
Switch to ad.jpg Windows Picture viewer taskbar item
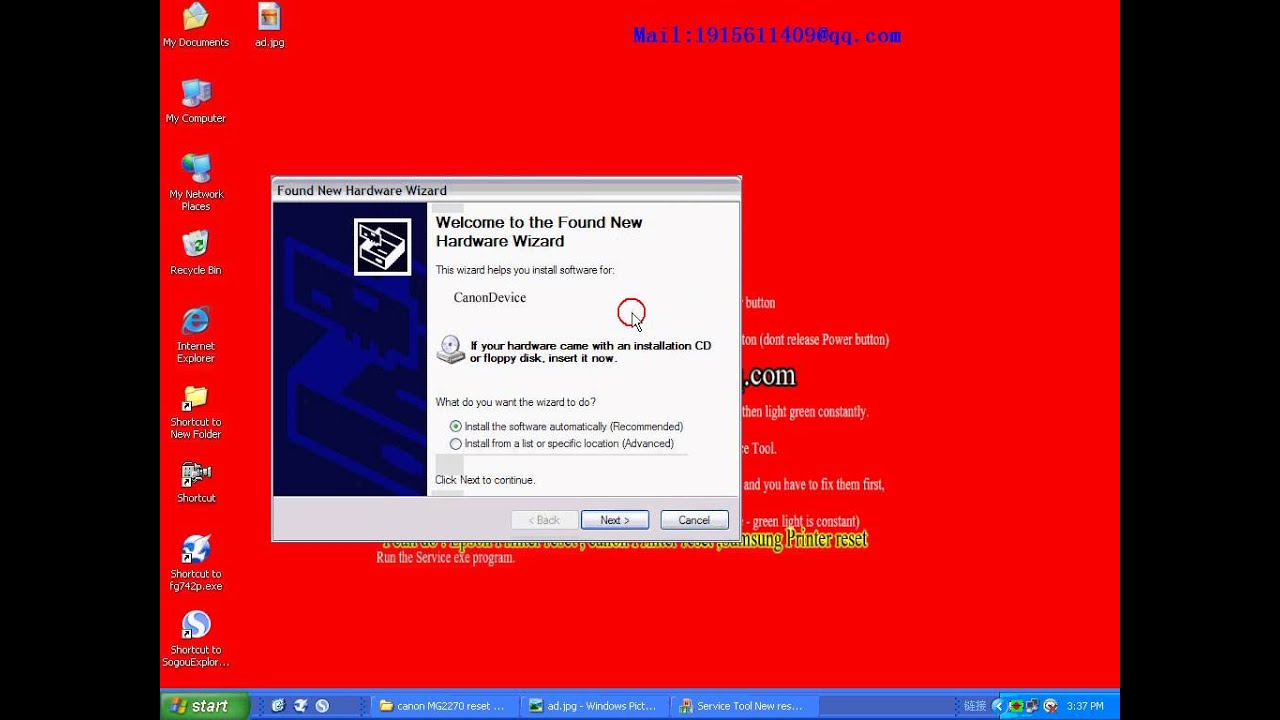[594, 706]
